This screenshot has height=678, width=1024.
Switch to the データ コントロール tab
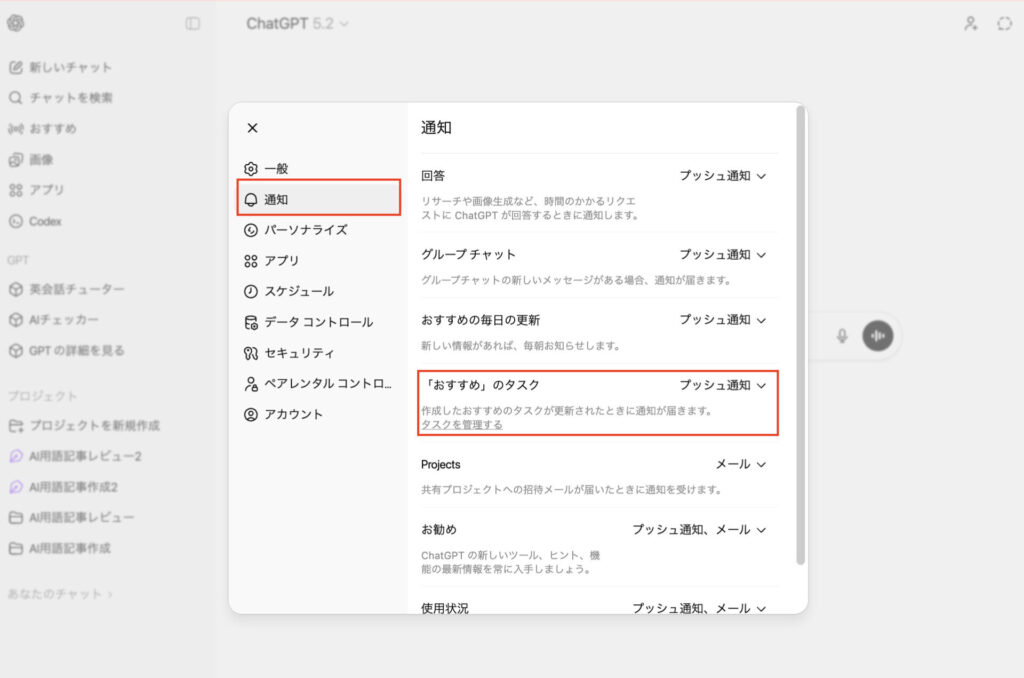(318, 322)
